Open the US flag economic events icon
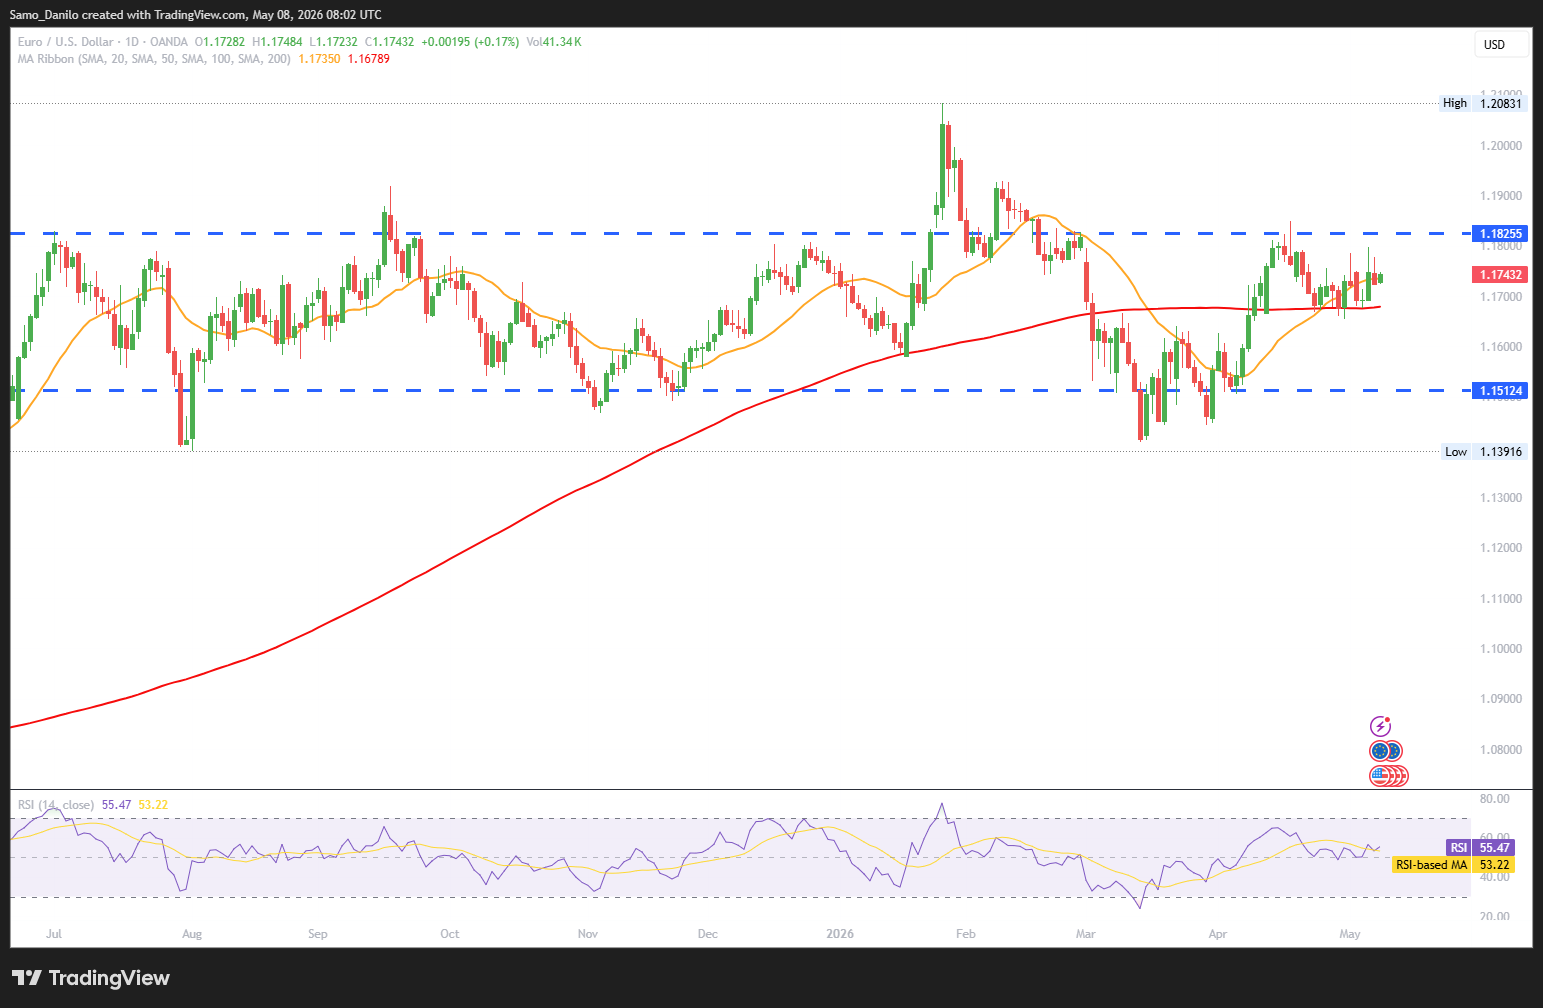Viewport: 1543px width, 1008px height. [1389, 775]
